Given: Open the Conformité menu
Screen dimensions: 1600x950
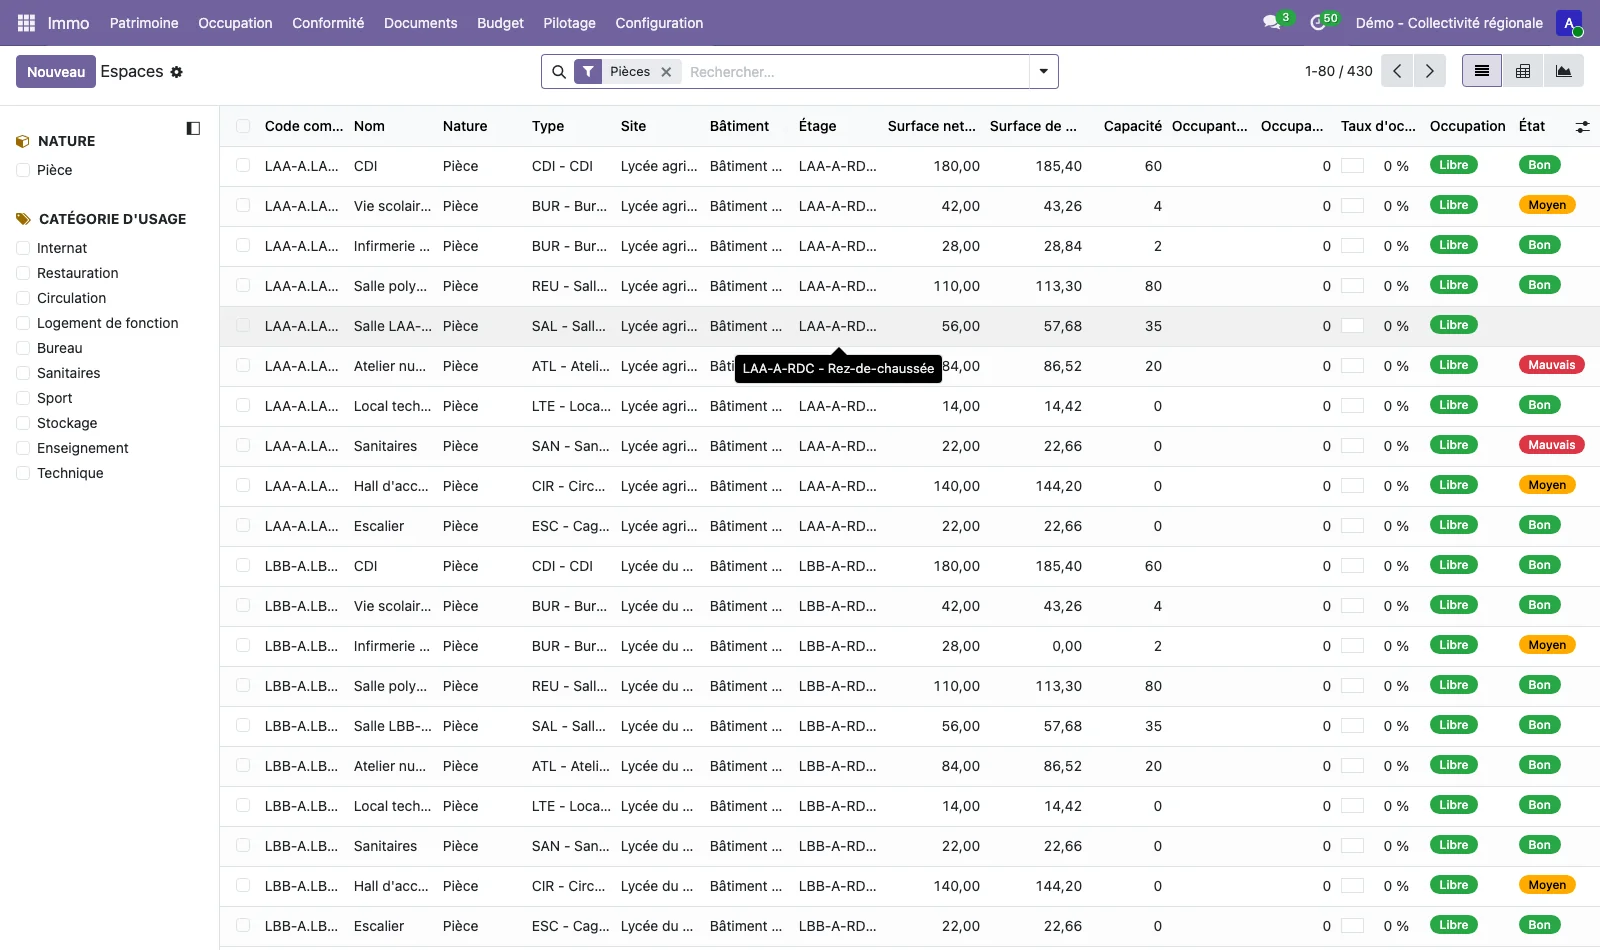Looking at the screenshot, I should coord(328,23).
